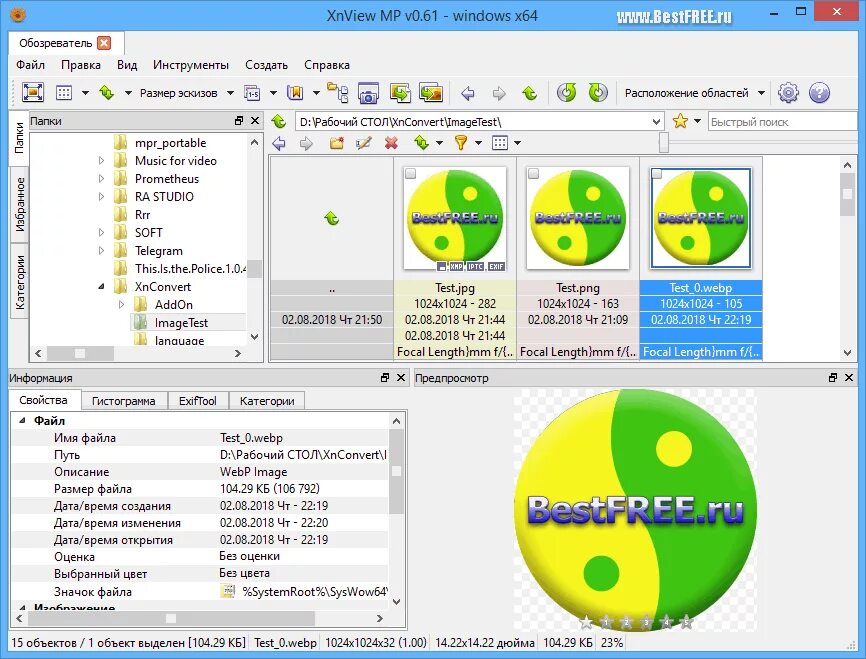Click parent folder arrow beside address bar
This screenshot has width=866, height=659.
pyautogui.click(x=279, y=121)
